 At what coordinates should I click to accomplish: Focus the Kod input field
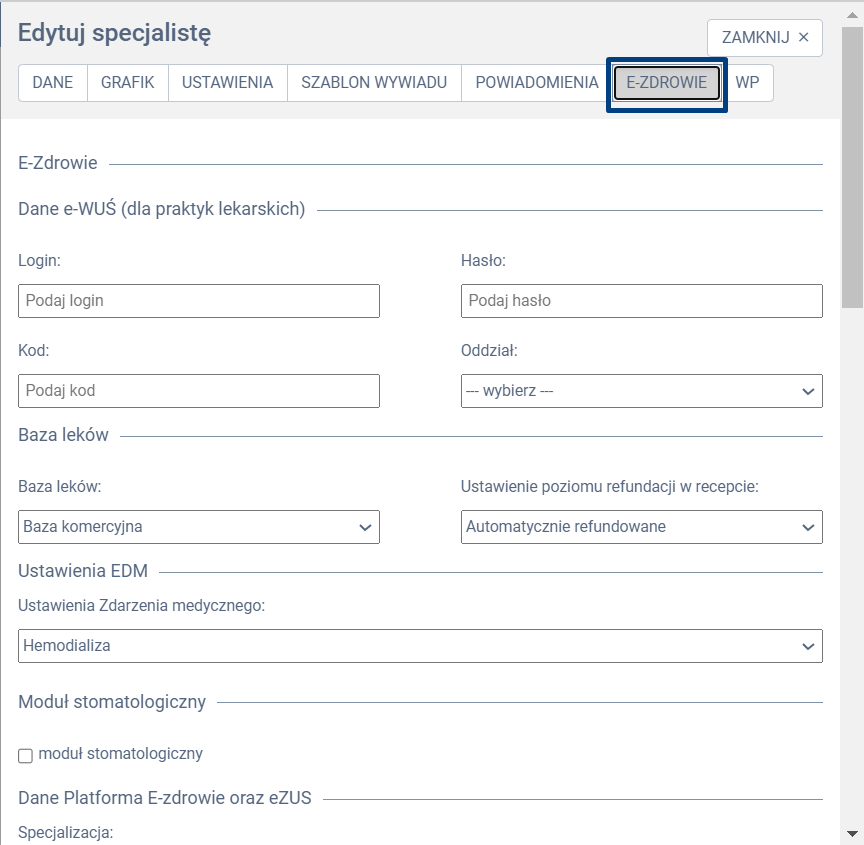tap(199, 391)
